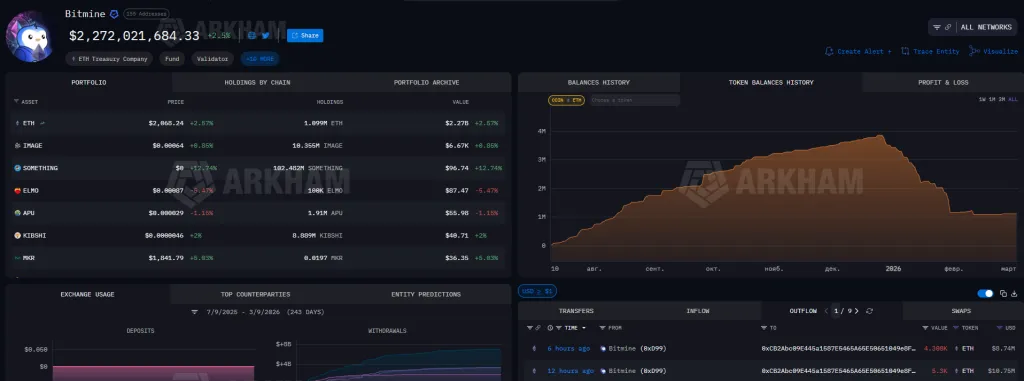The height and width of the screenshot is (381, 1024).
Task: Select the ETH Treasury Company tag
Action: click(x=109, y=59)
